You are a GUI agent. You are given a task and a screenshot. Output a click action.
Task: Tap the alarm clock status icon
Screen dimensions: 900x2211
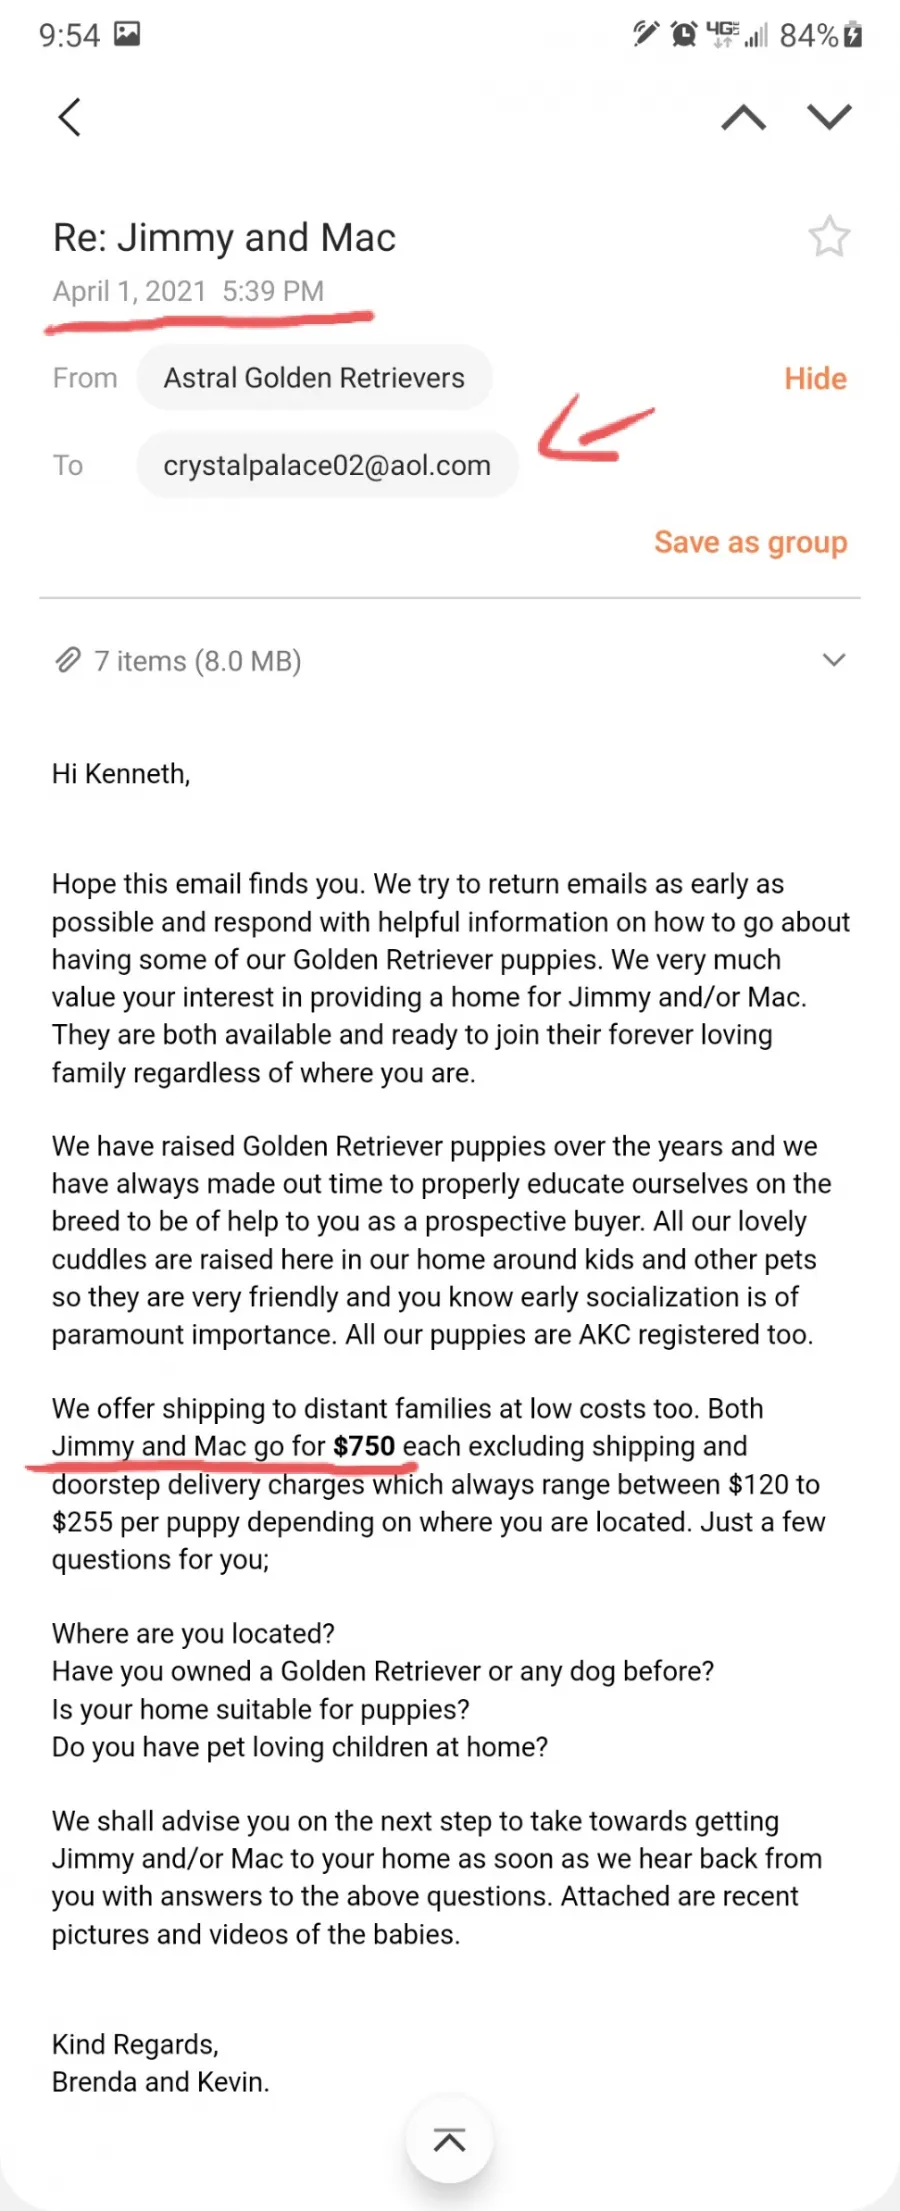coord(684,35)
